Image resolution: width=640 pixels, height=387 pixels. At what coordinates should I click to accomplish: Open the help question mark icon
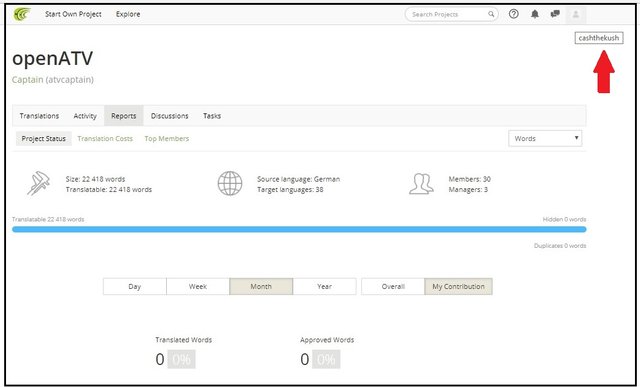point(513,14)
